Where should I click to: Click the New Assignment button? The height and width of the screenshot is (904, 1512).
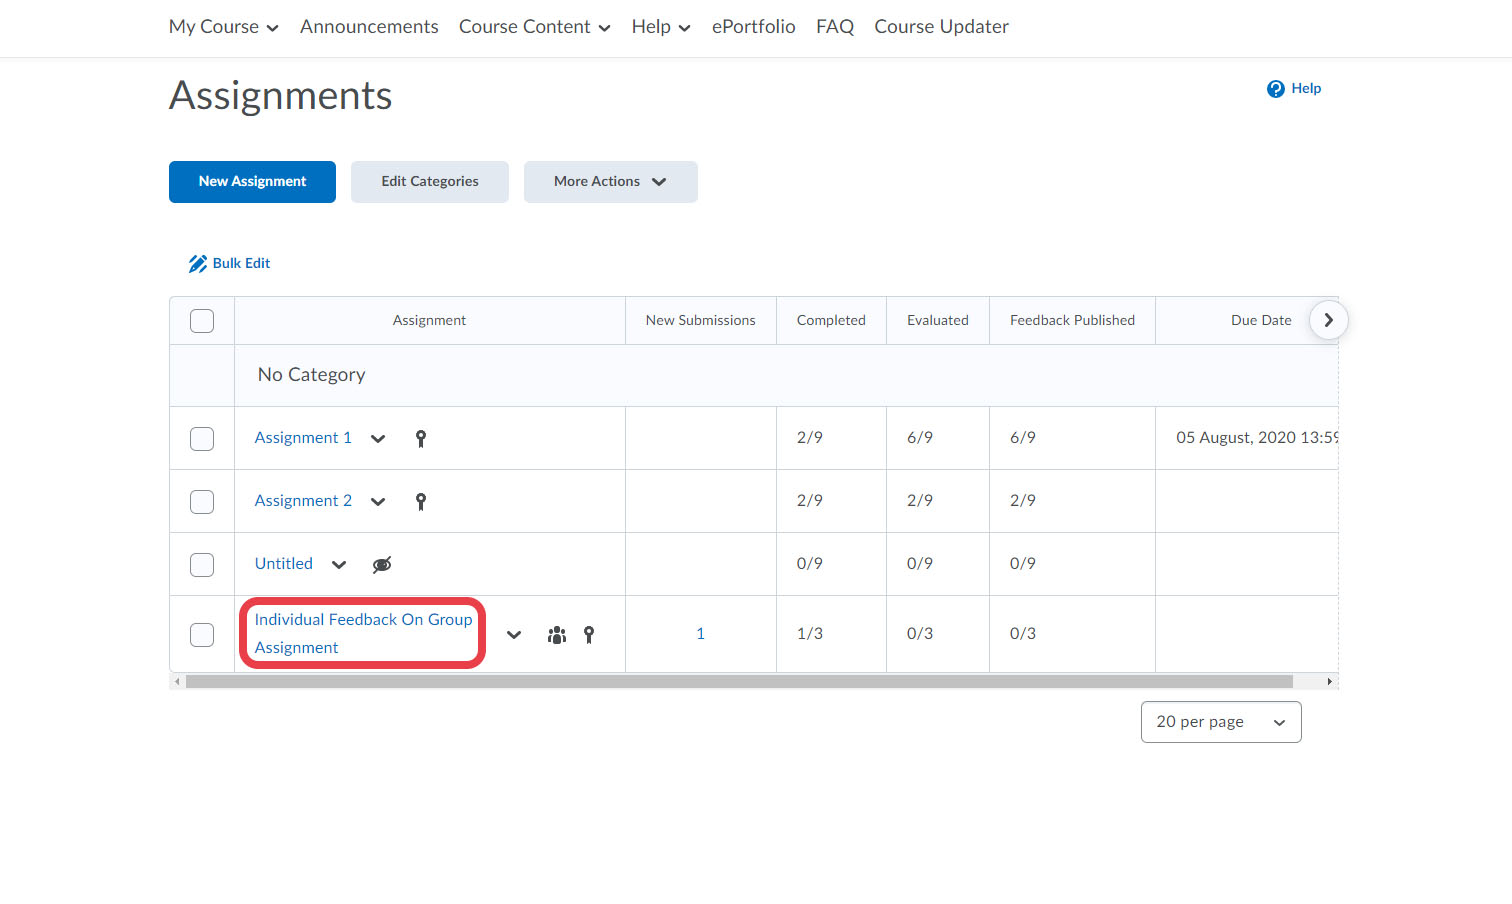point(252,182)
